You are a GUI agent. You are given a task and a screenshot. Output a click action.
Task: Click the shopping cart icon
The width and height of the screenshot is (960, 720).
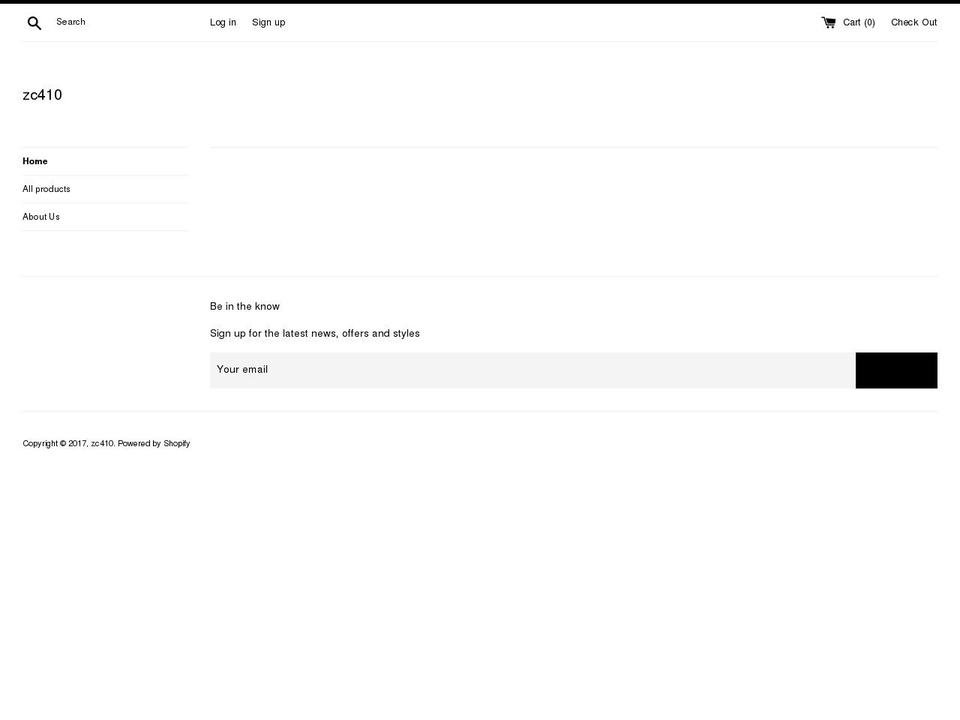click(828, 23)
